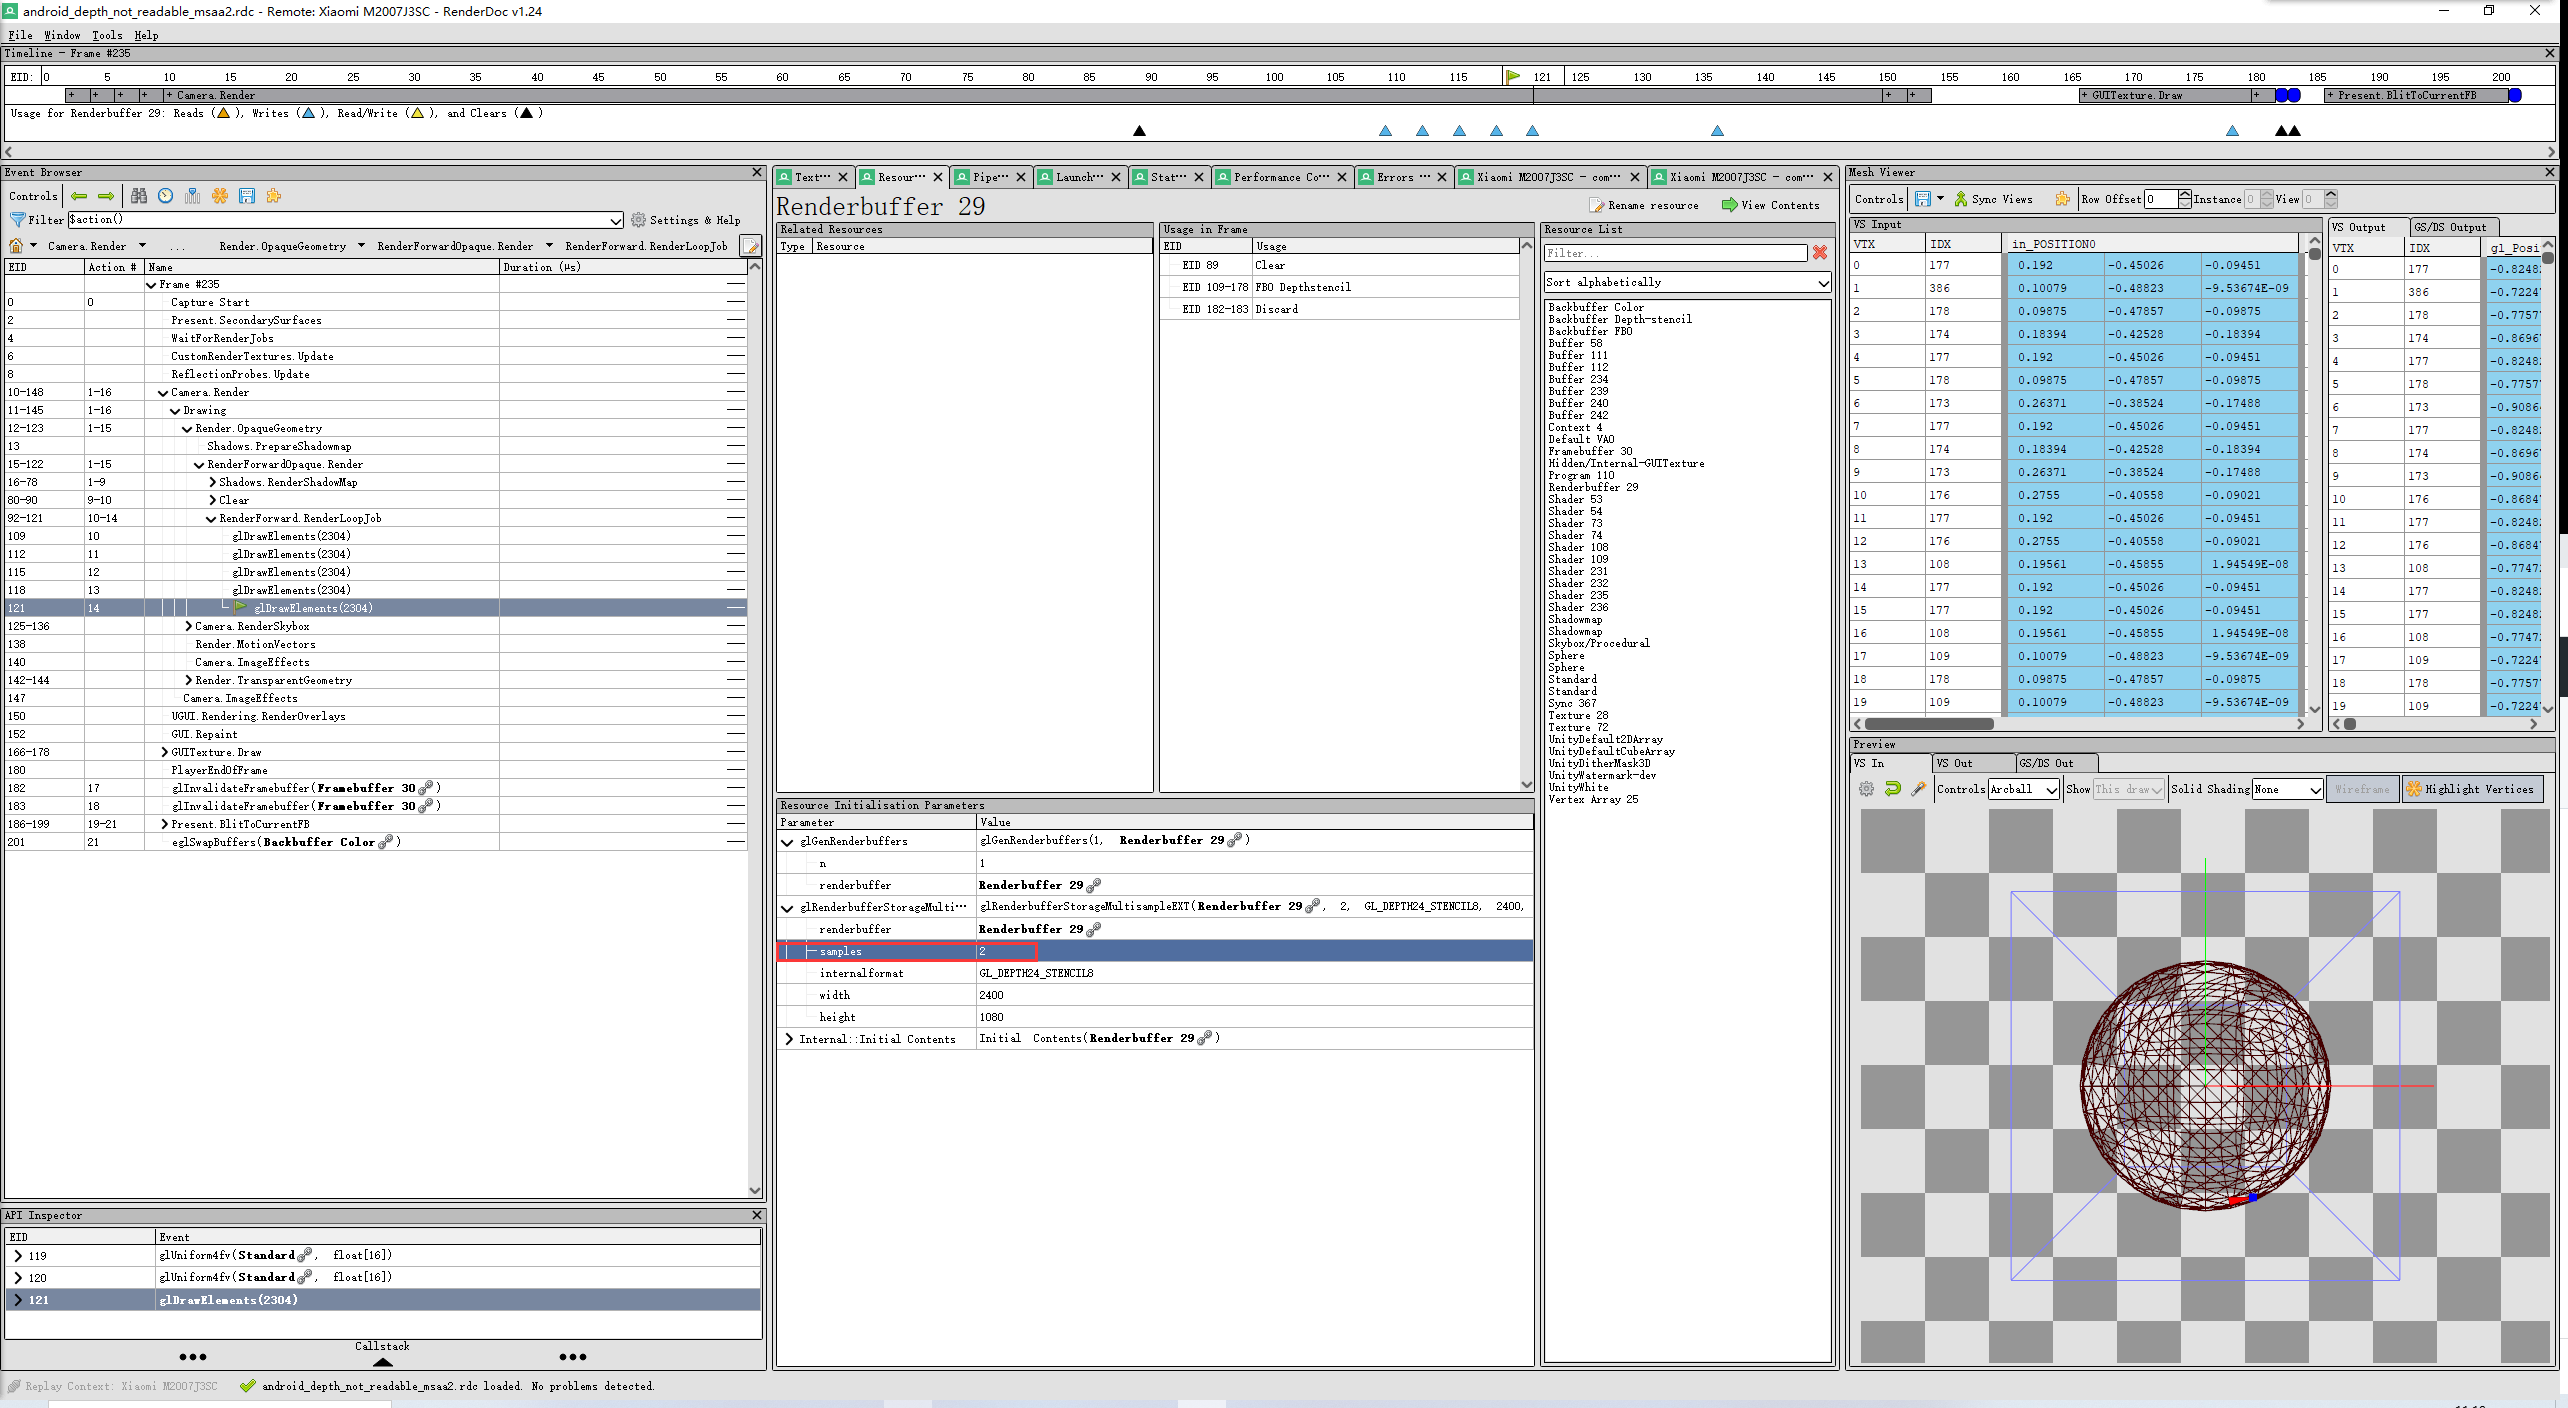Click the Rename resource button

click(1645, 205)
